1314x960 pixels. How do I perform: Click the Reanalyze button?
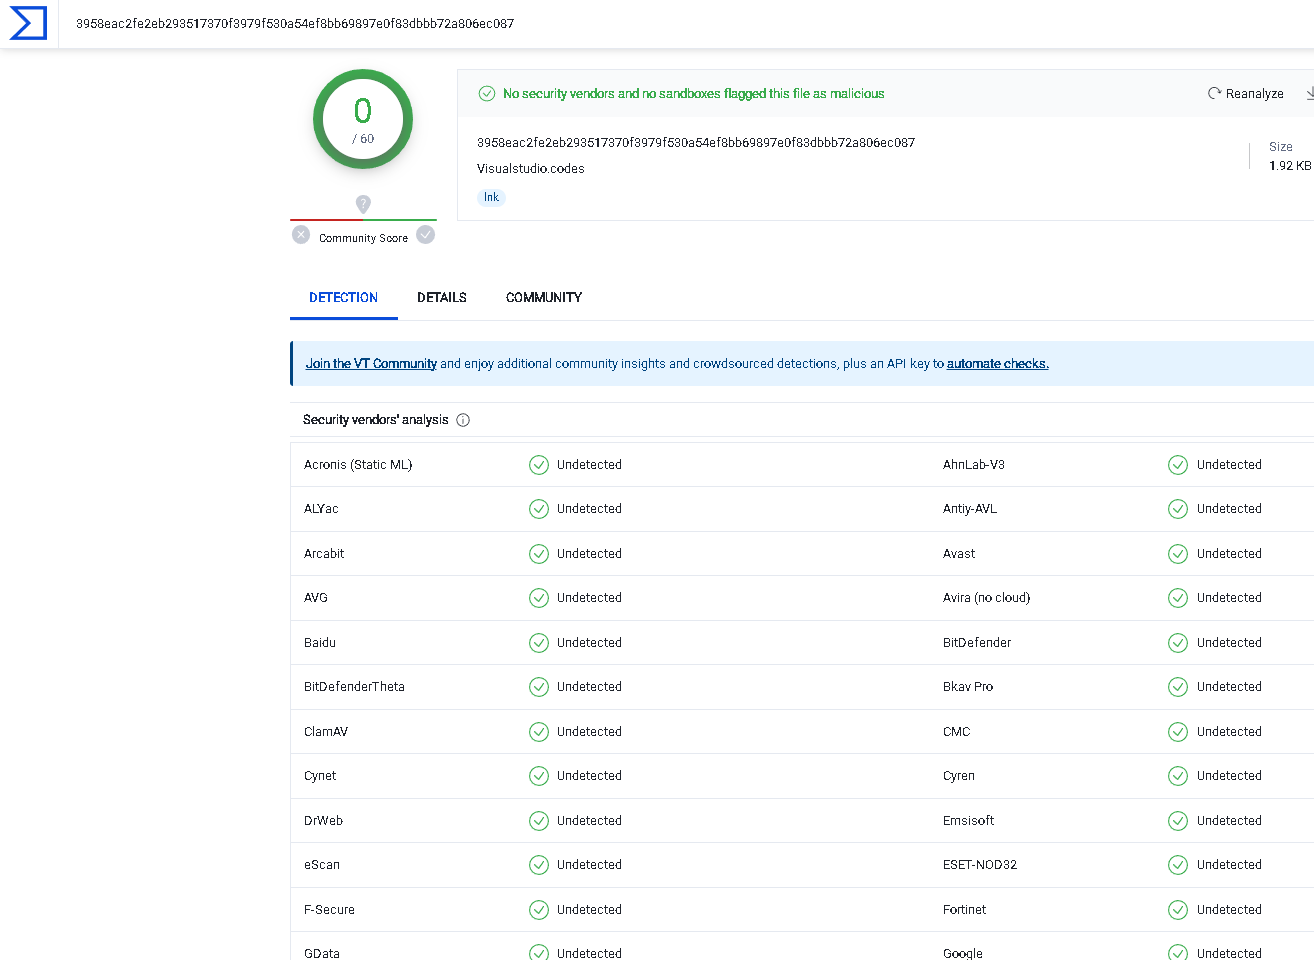tap(1246, 94)
